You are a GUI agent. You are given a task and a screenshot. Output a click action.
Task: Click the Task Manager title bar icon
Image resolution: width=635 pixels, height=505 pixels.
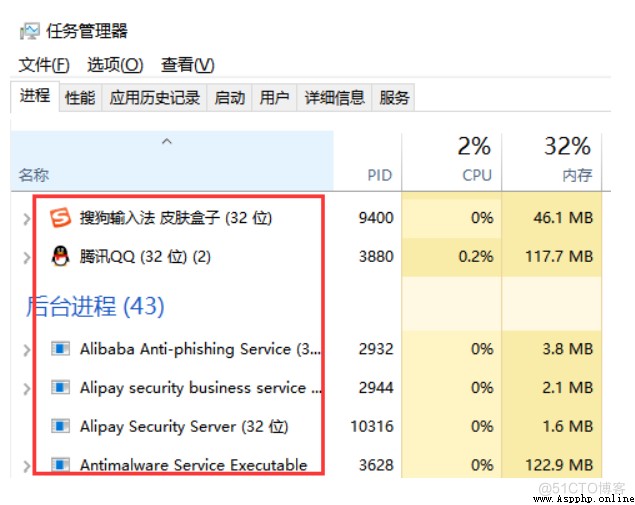point(30,31)
